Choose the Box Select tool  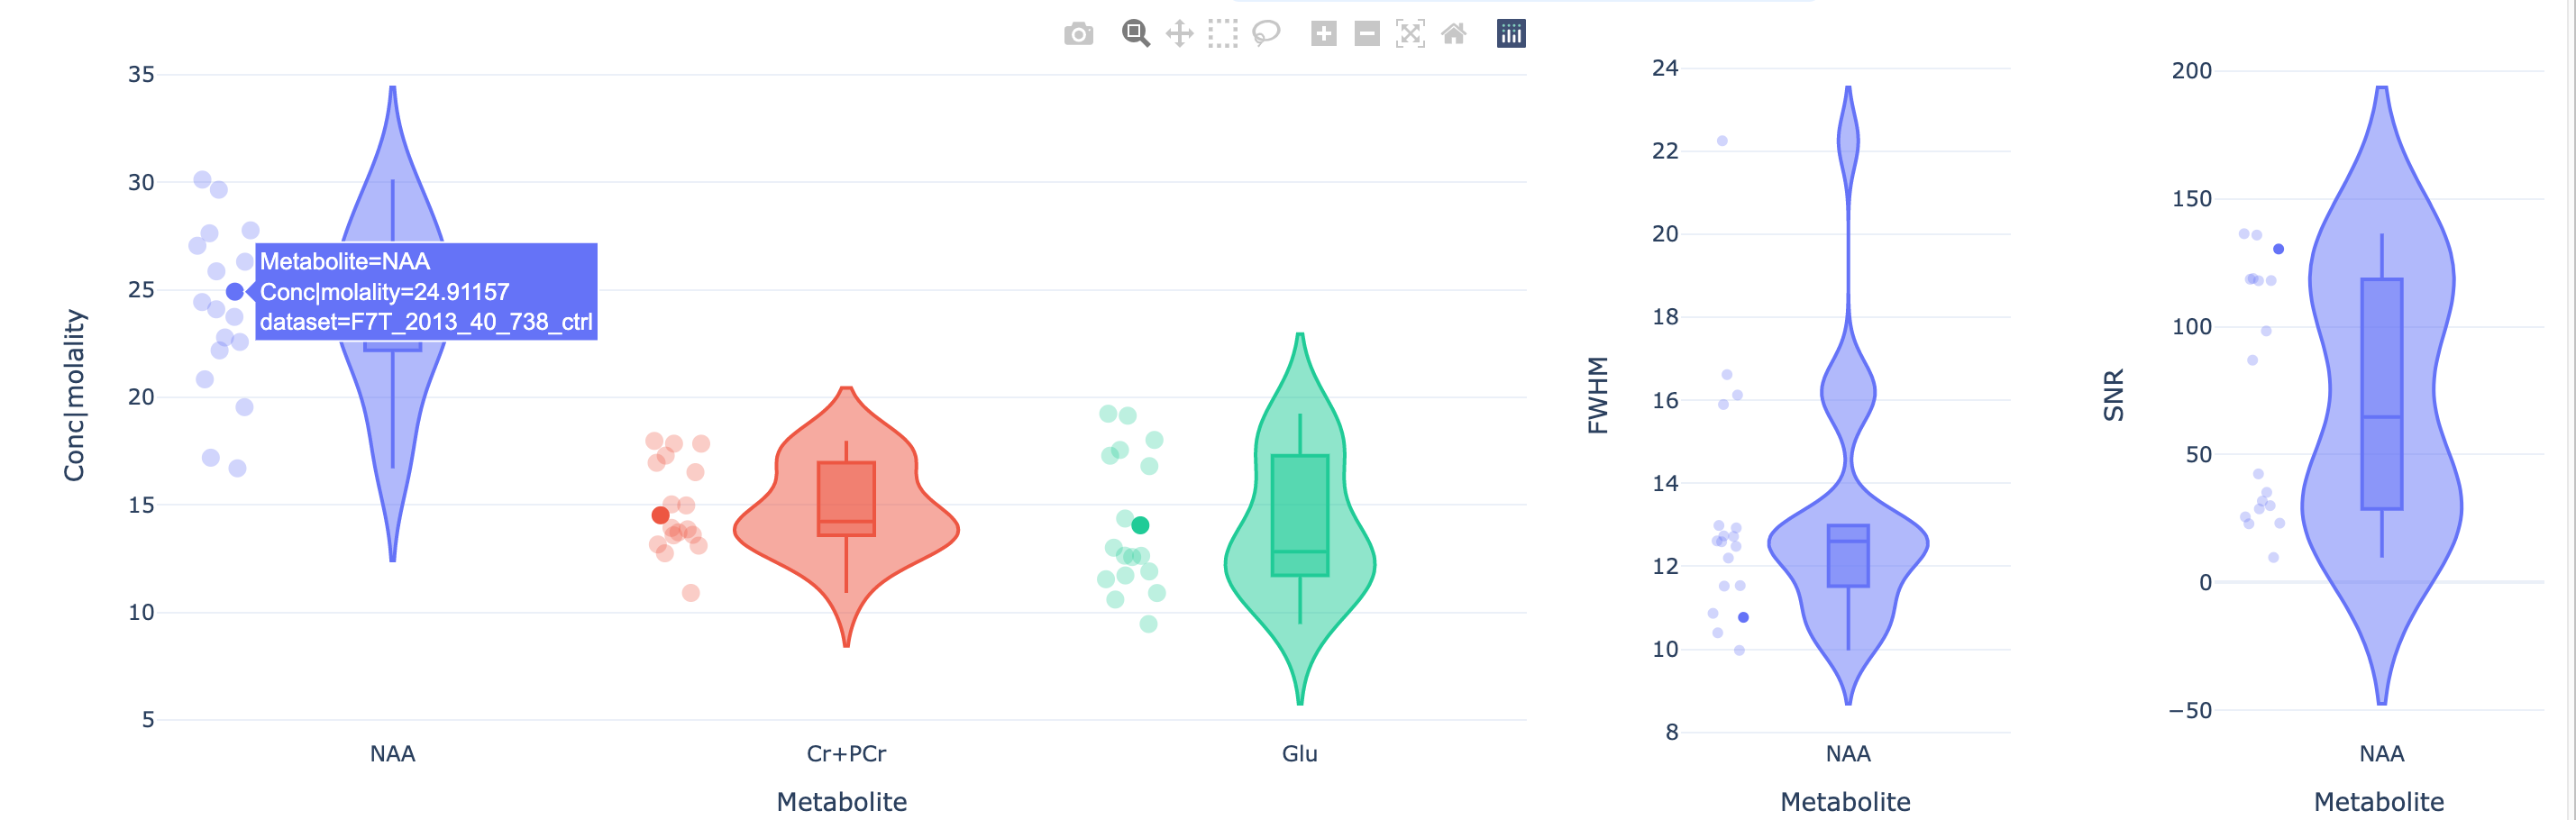tap(1222, 34)
